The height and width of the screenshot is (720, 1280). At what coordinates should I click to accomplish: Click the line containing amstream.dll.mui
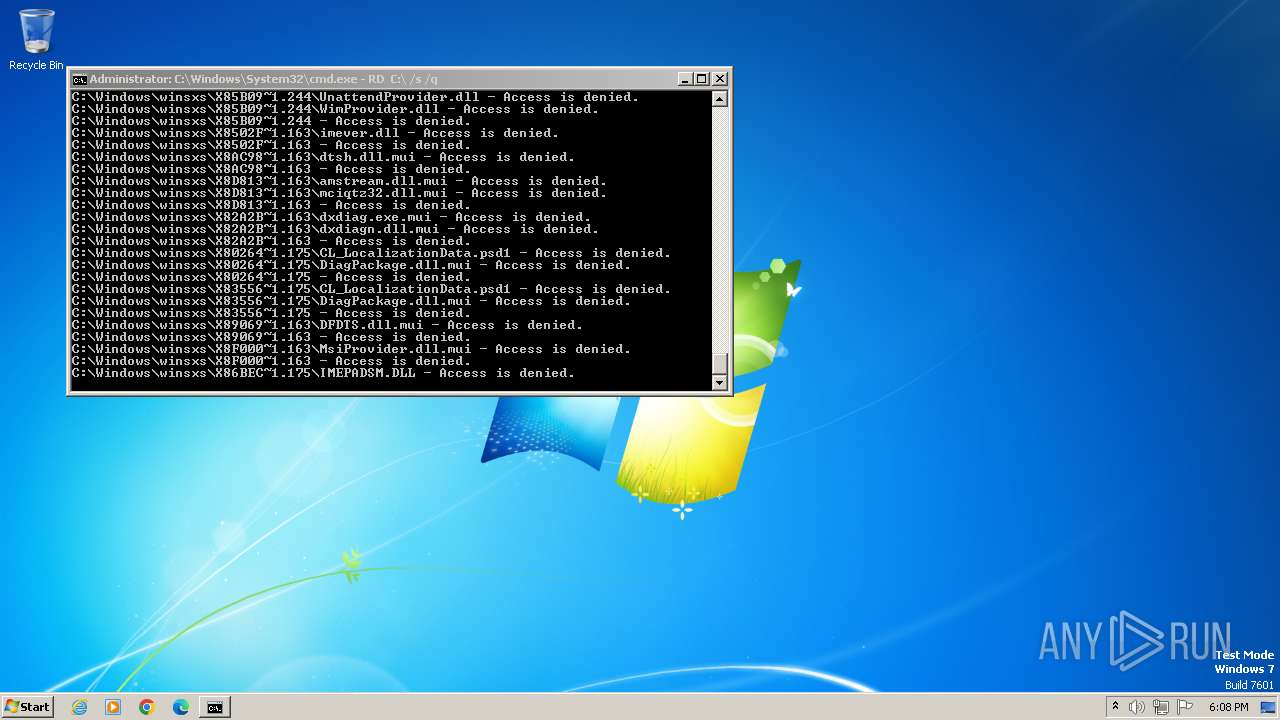(339, 181)
